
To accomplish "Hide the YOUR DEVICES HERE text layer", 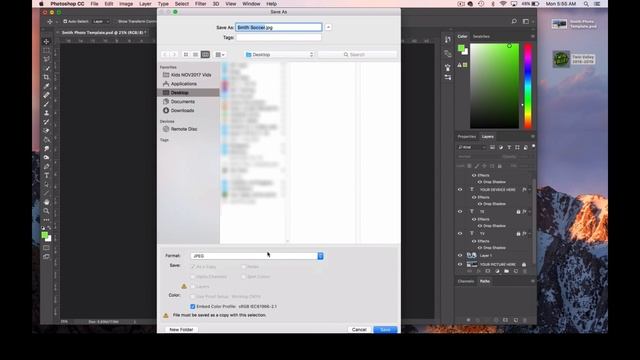I will 460,190.
